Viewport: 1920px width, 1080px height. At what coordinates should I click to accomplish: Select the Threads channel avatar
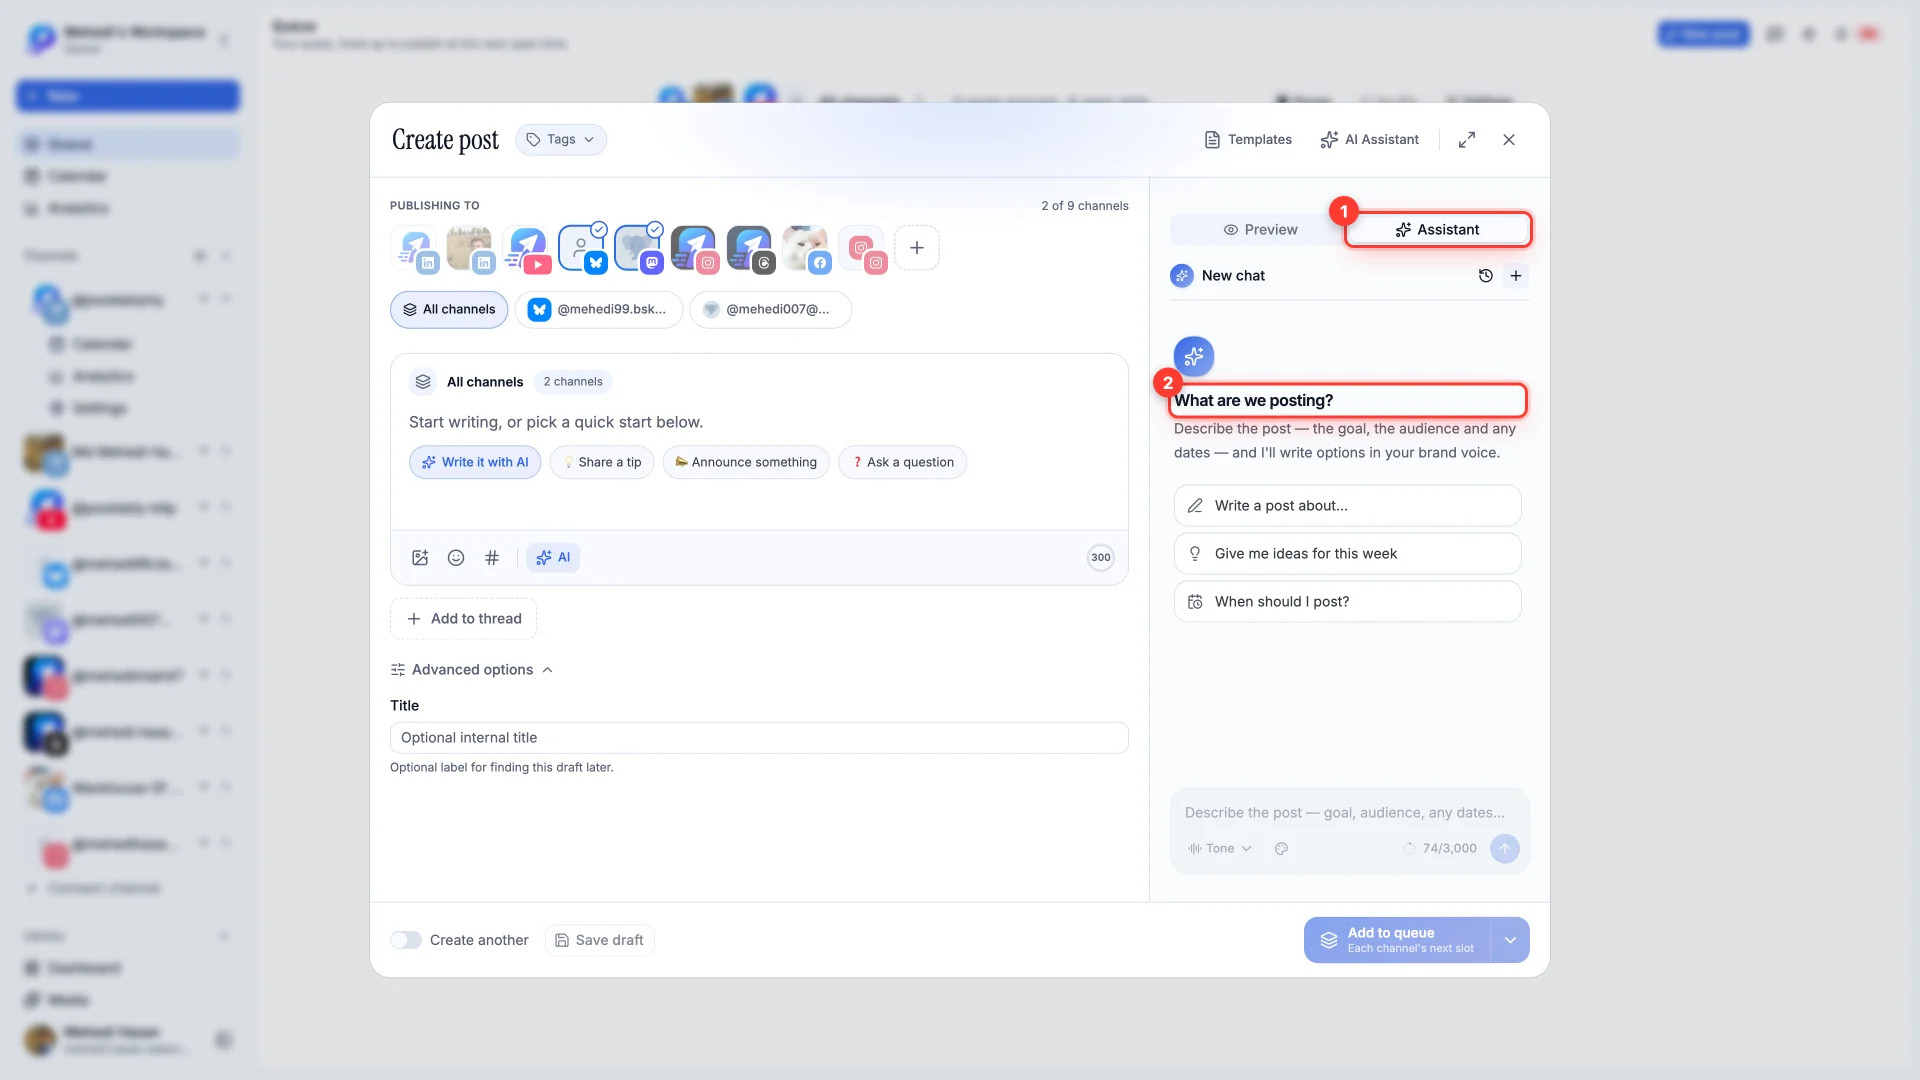(x=750, y=248)
